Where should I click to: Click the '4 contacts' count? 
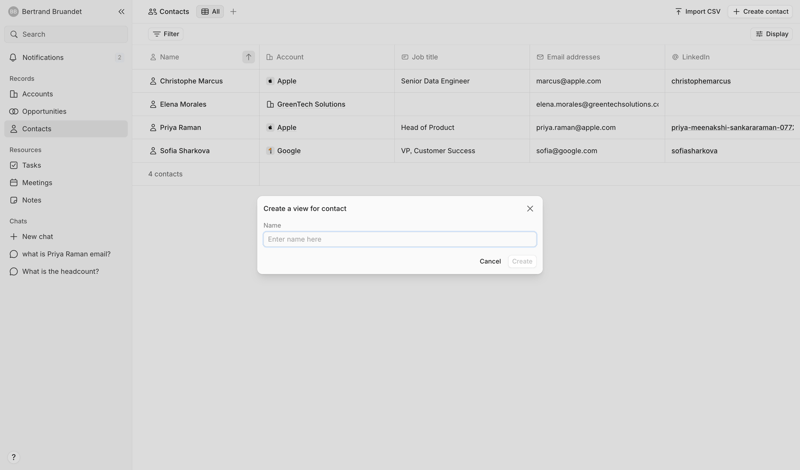coord(165,174)
